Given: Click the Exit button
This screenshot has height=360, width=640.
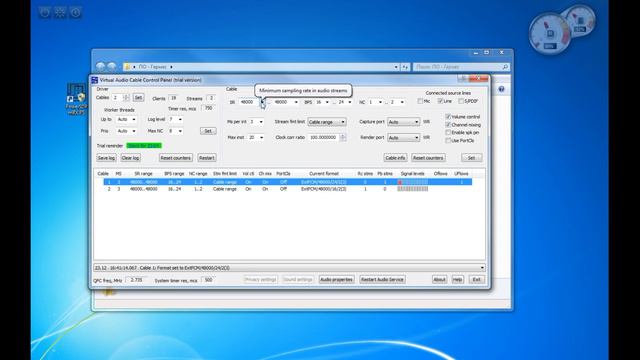Looking at the screenshot, I should point(476,280).
